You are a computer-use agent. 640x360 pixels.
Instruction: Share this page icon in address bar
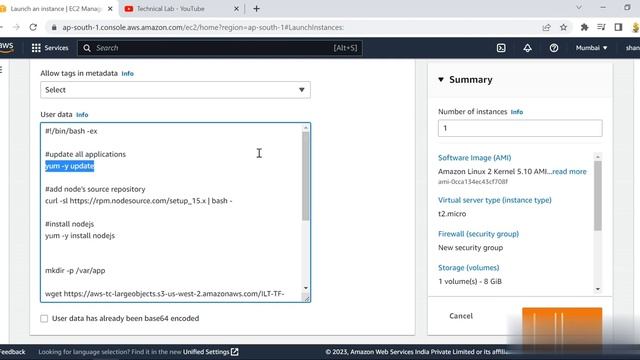click(546, 27)
